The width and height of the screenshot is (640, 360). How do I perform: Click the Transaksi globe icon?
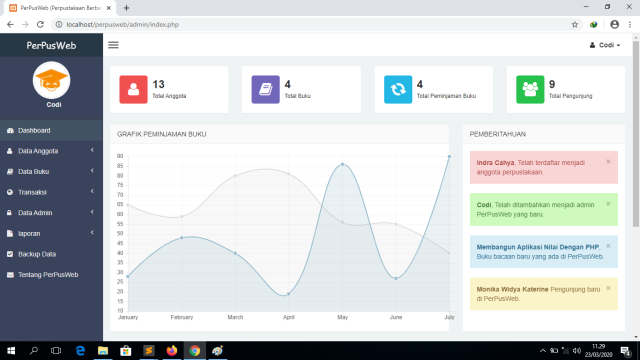pos(10,192)
